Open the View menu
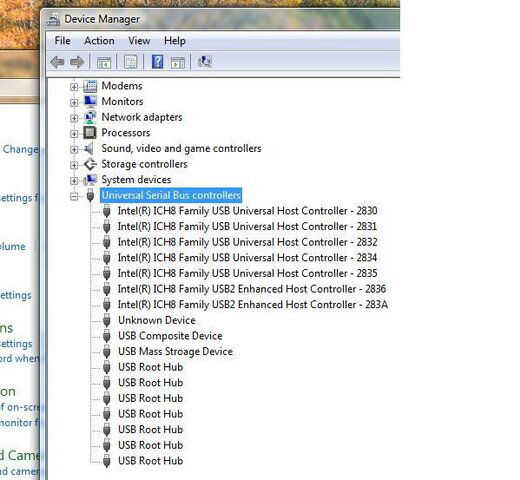The width and height of the screenshot is (520, 480). pos(139,41)
